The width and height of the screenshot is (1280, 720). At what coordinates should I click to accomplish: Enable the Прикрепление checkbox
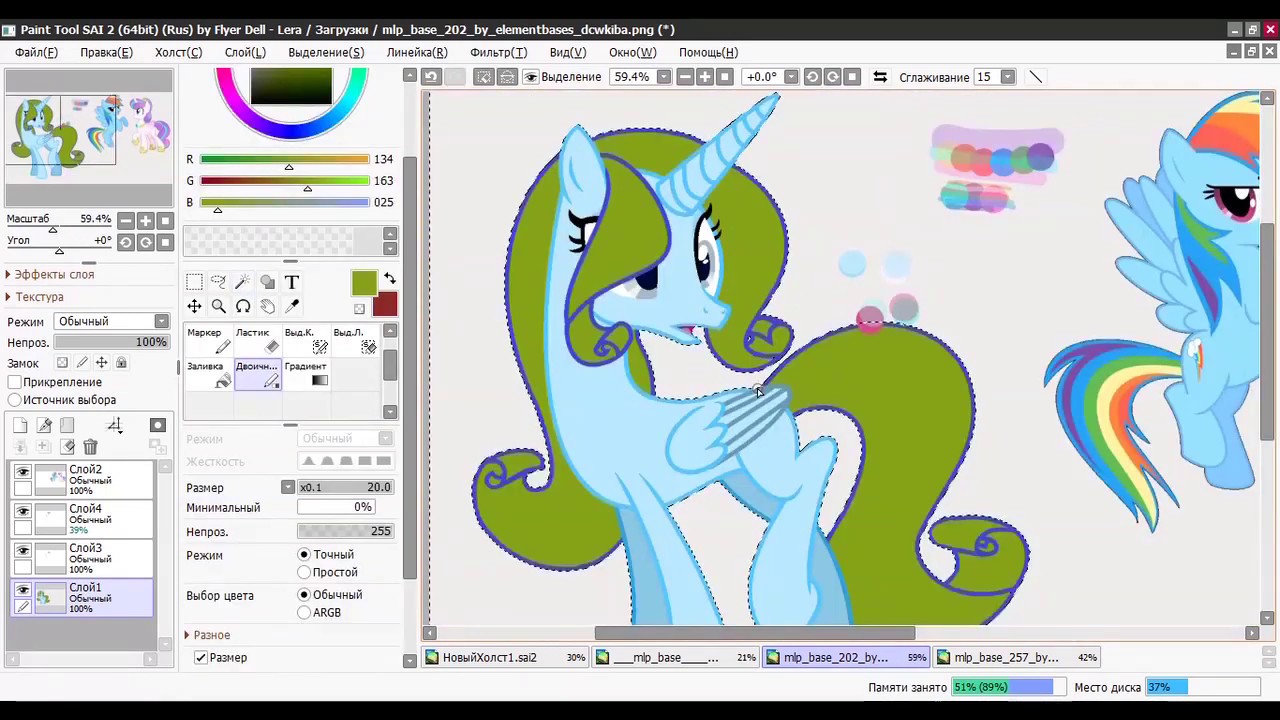[15, 382]
